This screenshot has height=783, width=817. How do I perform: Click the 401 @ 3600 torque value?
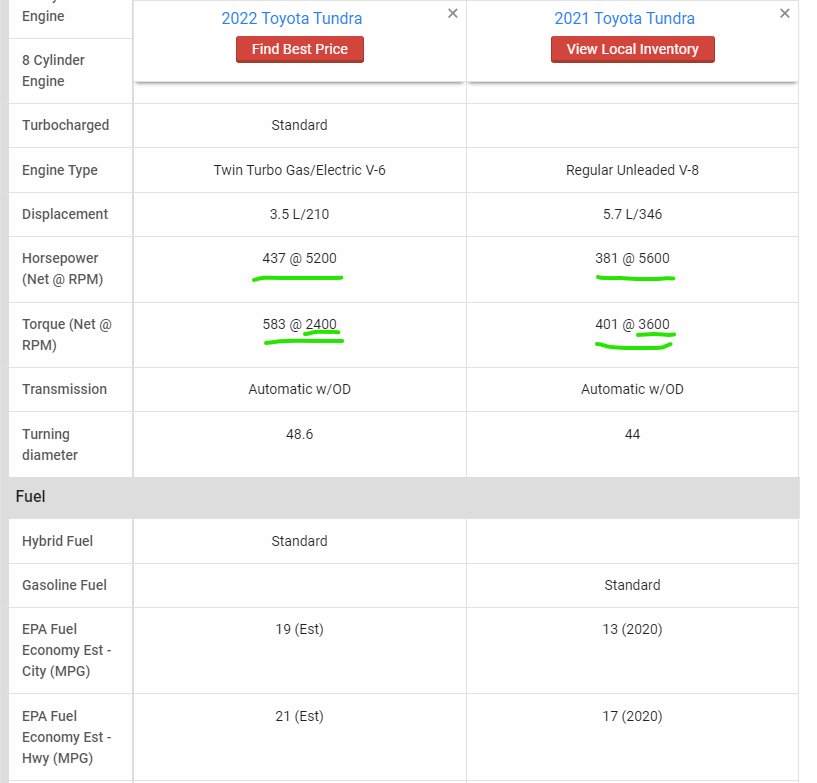[x=633, y=324]
